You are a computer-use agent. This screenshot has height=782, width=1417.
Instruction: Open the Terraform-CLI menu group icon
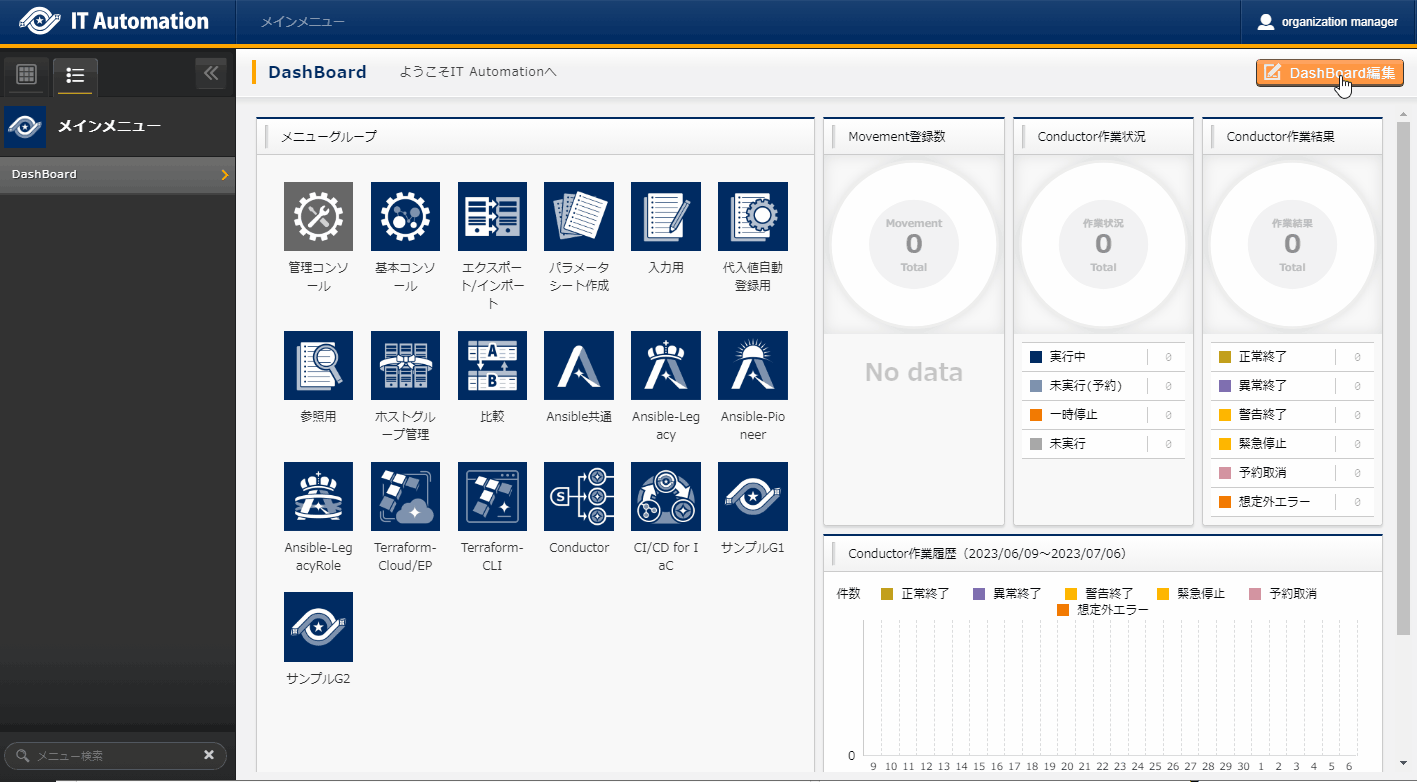(x=492, y=496)
